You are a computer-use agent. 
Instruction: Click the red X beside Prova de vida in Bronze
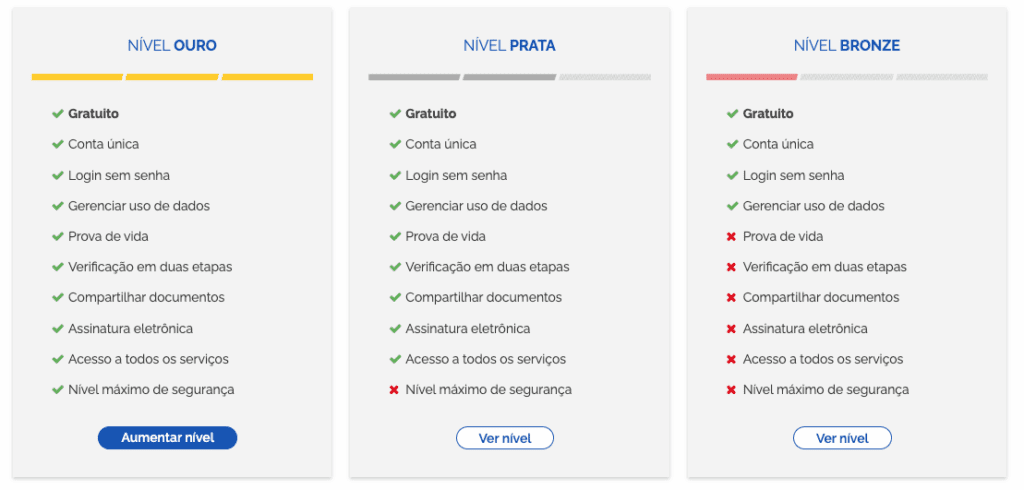coord(731,237)
